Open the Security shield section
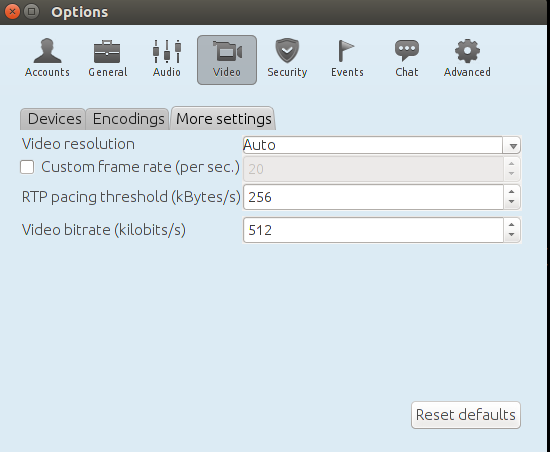The height and width of the screenshot is (452, 550). click(x=287, y=59)
